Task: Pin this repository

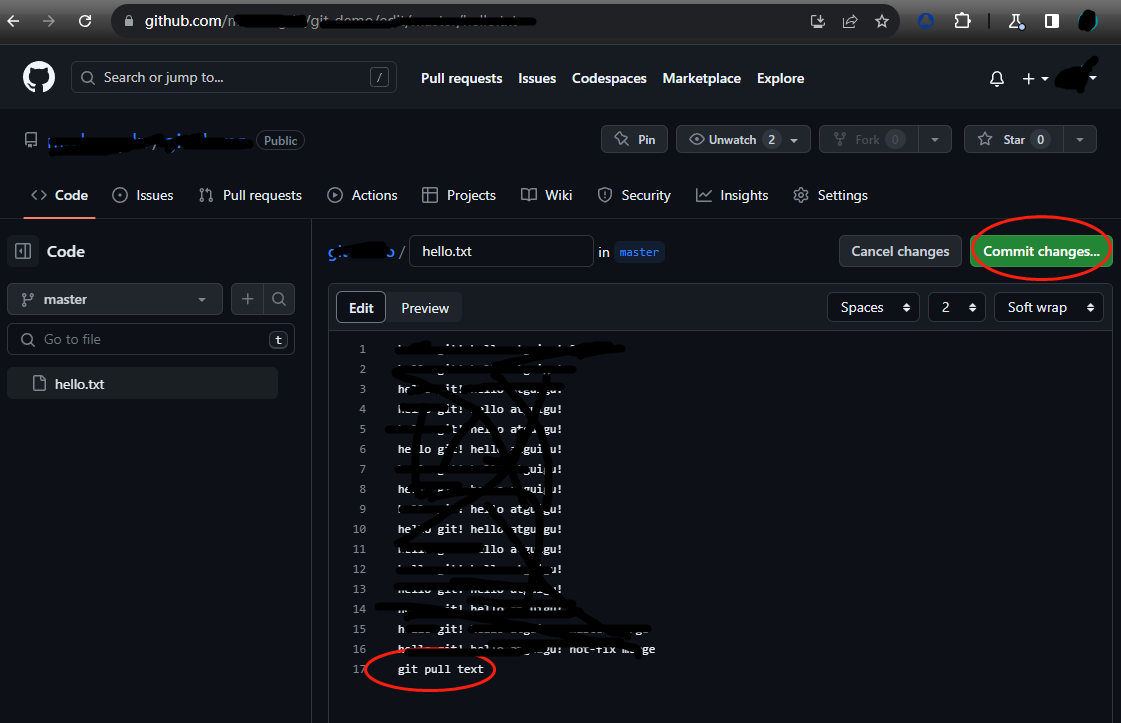Action: tap(634, 139)
